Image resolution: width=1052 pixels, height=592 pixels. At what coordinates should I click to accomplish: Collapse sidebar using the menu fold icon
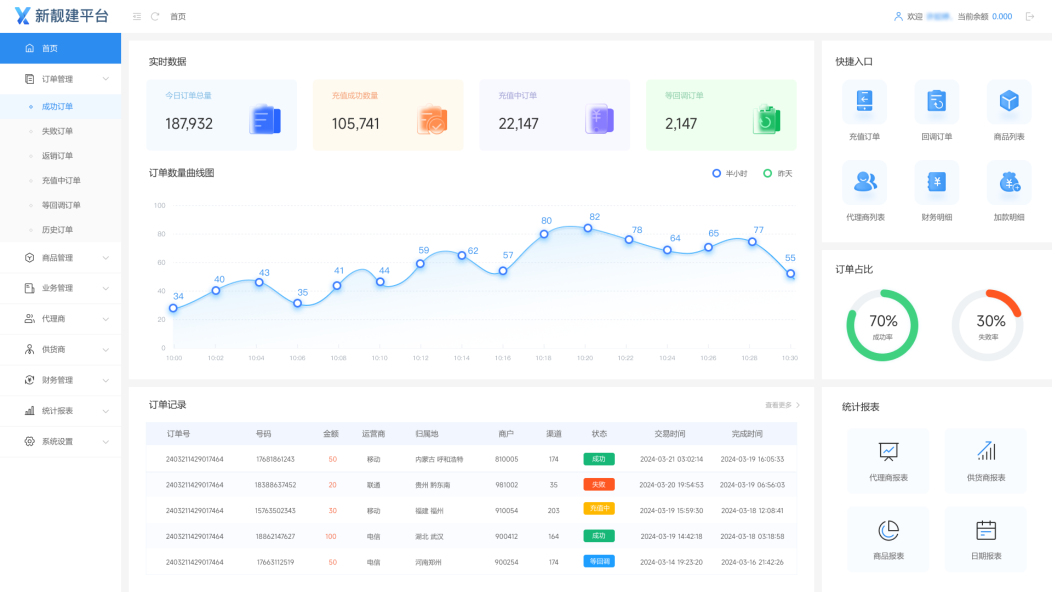137,17
